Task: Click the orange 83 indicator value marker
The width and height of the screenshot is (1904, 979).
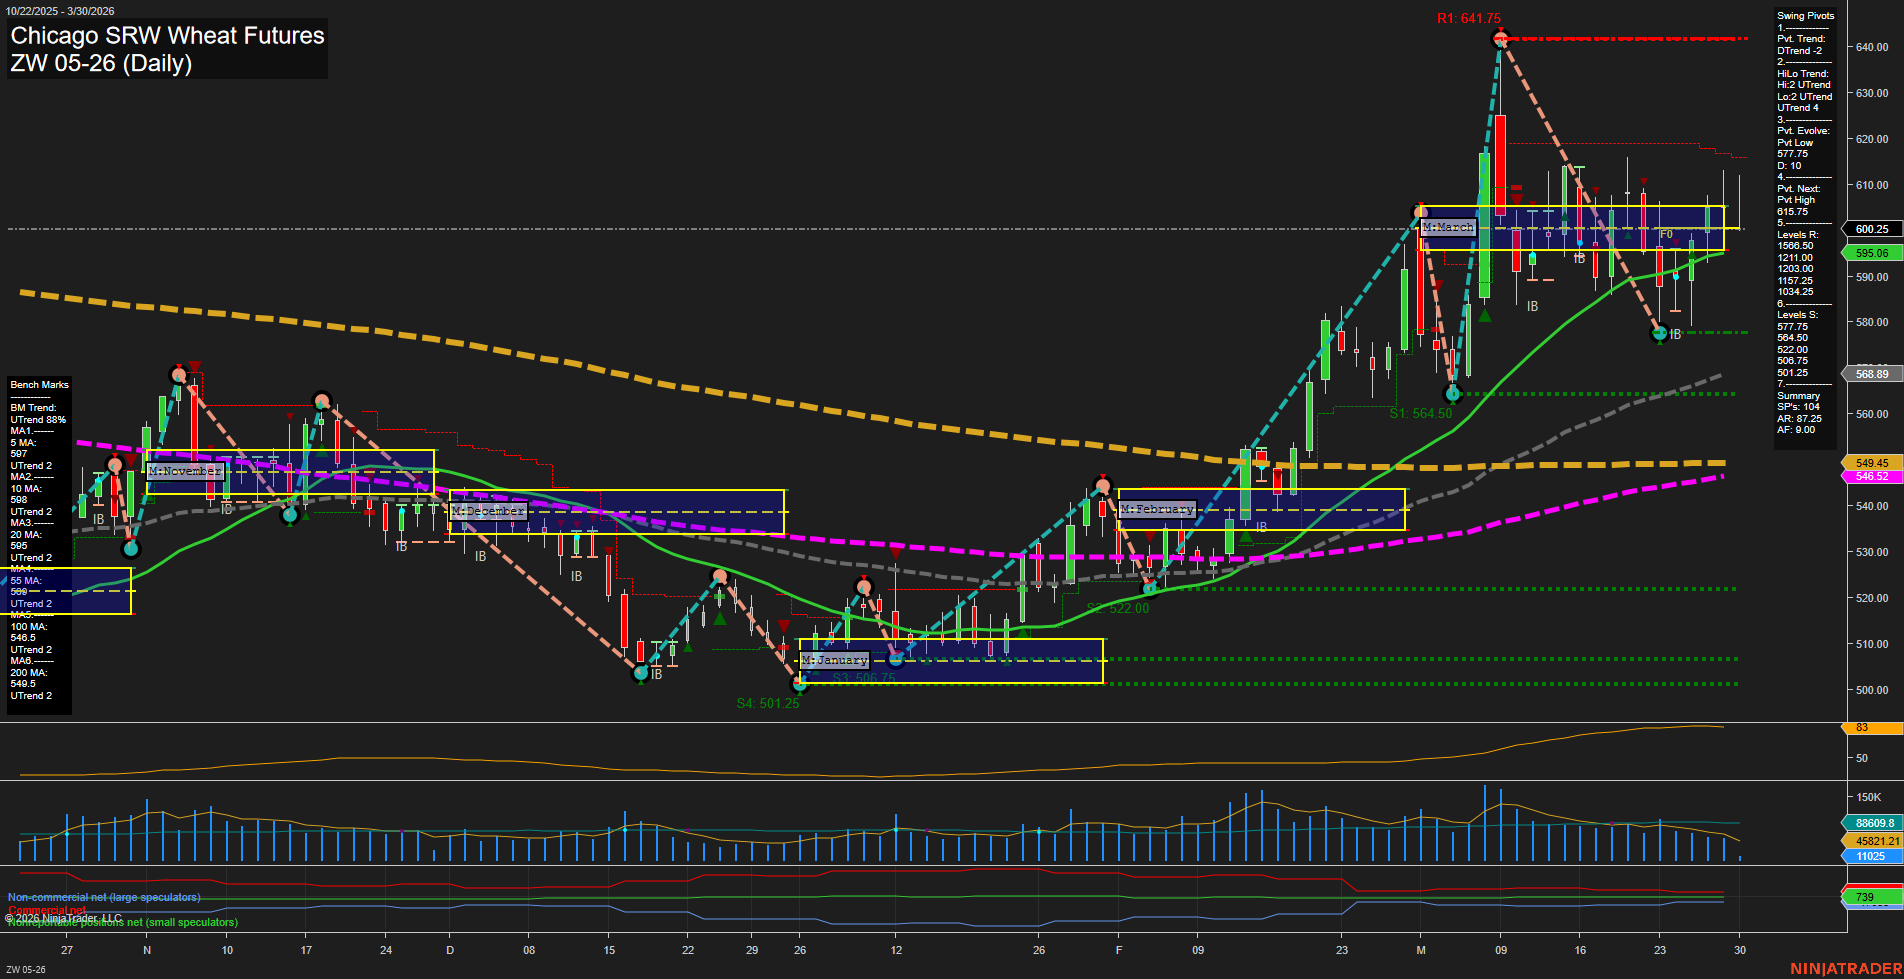Action: tap(1872, 728)
